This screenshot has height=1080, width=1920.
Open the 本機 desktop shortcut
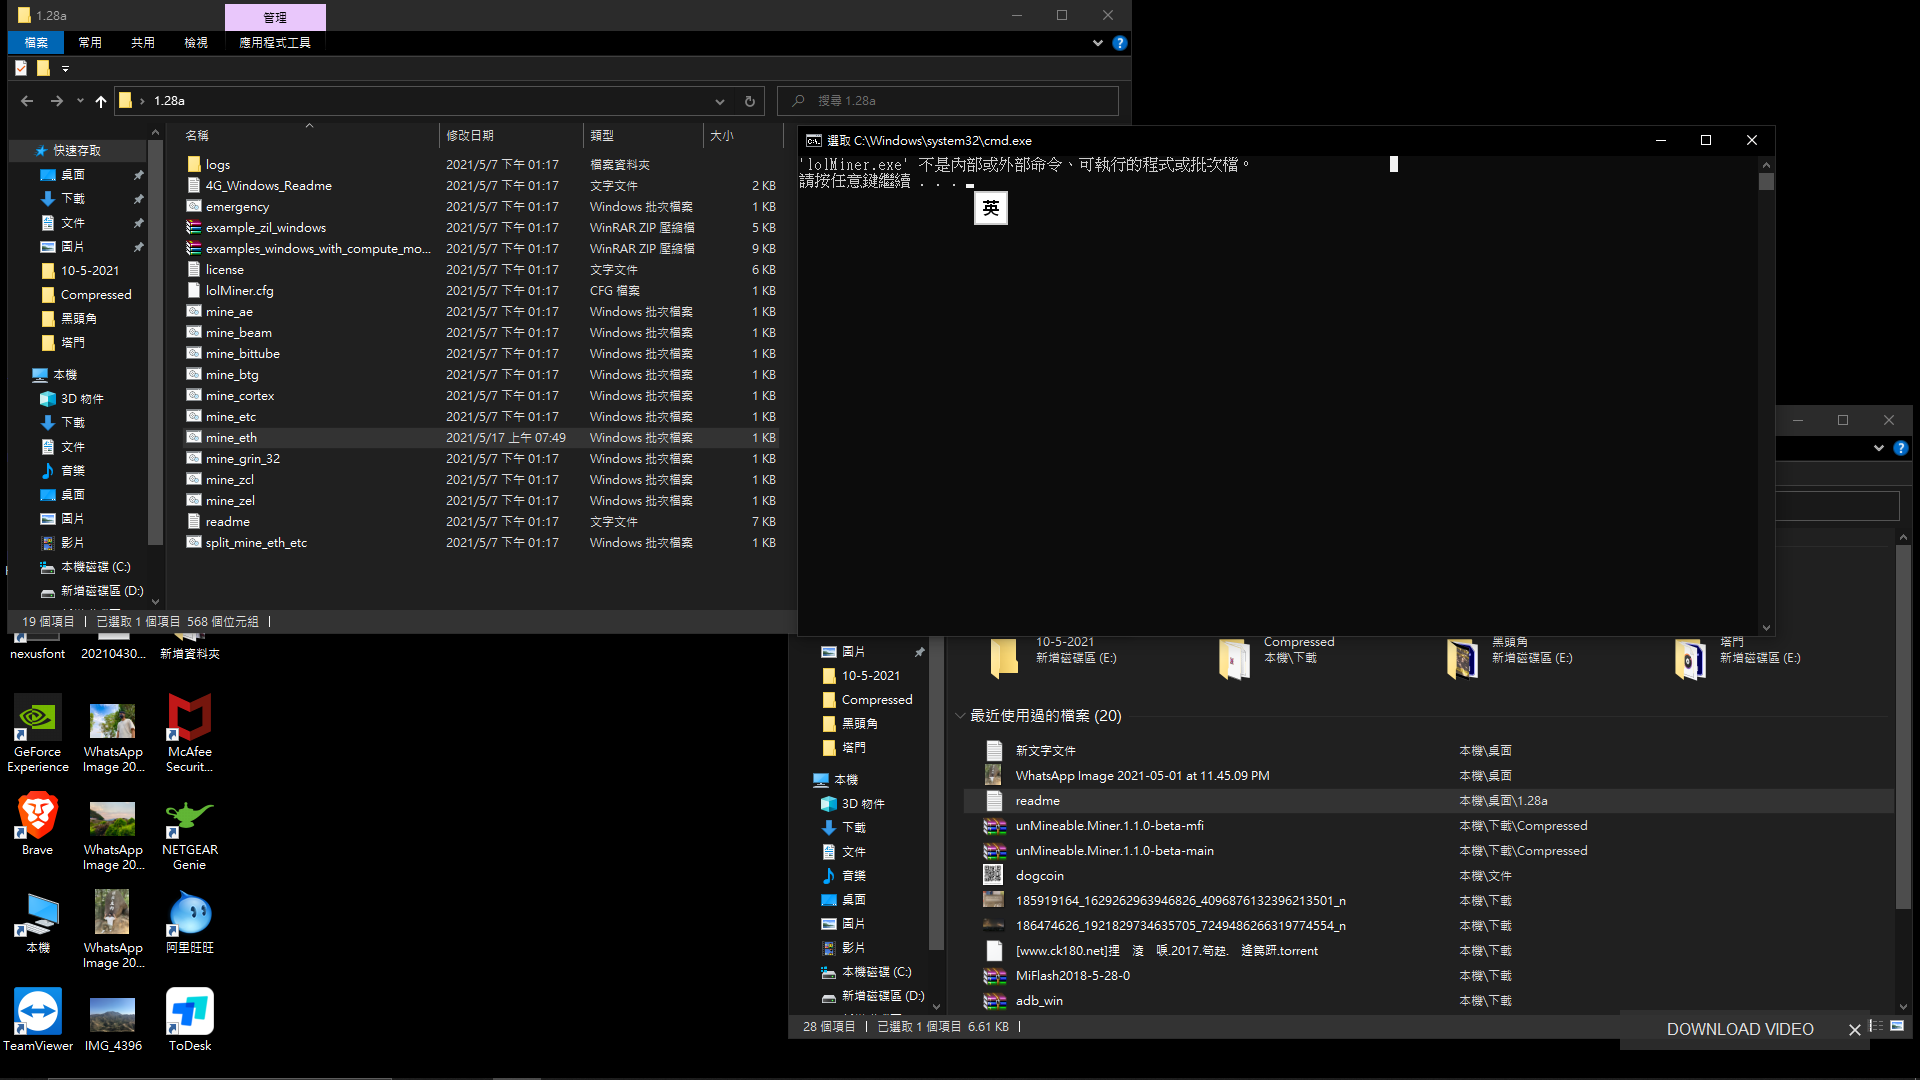38,923
